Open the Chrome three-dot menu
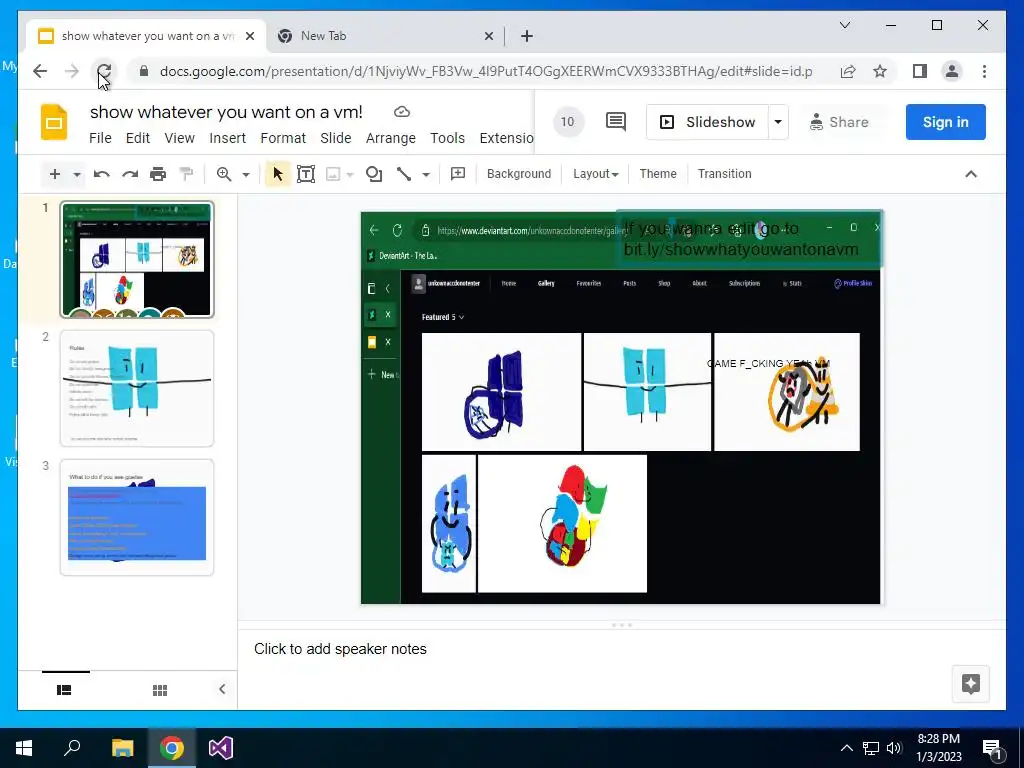The width and height of the screenshot is (1024, 768). coord(984,71)
